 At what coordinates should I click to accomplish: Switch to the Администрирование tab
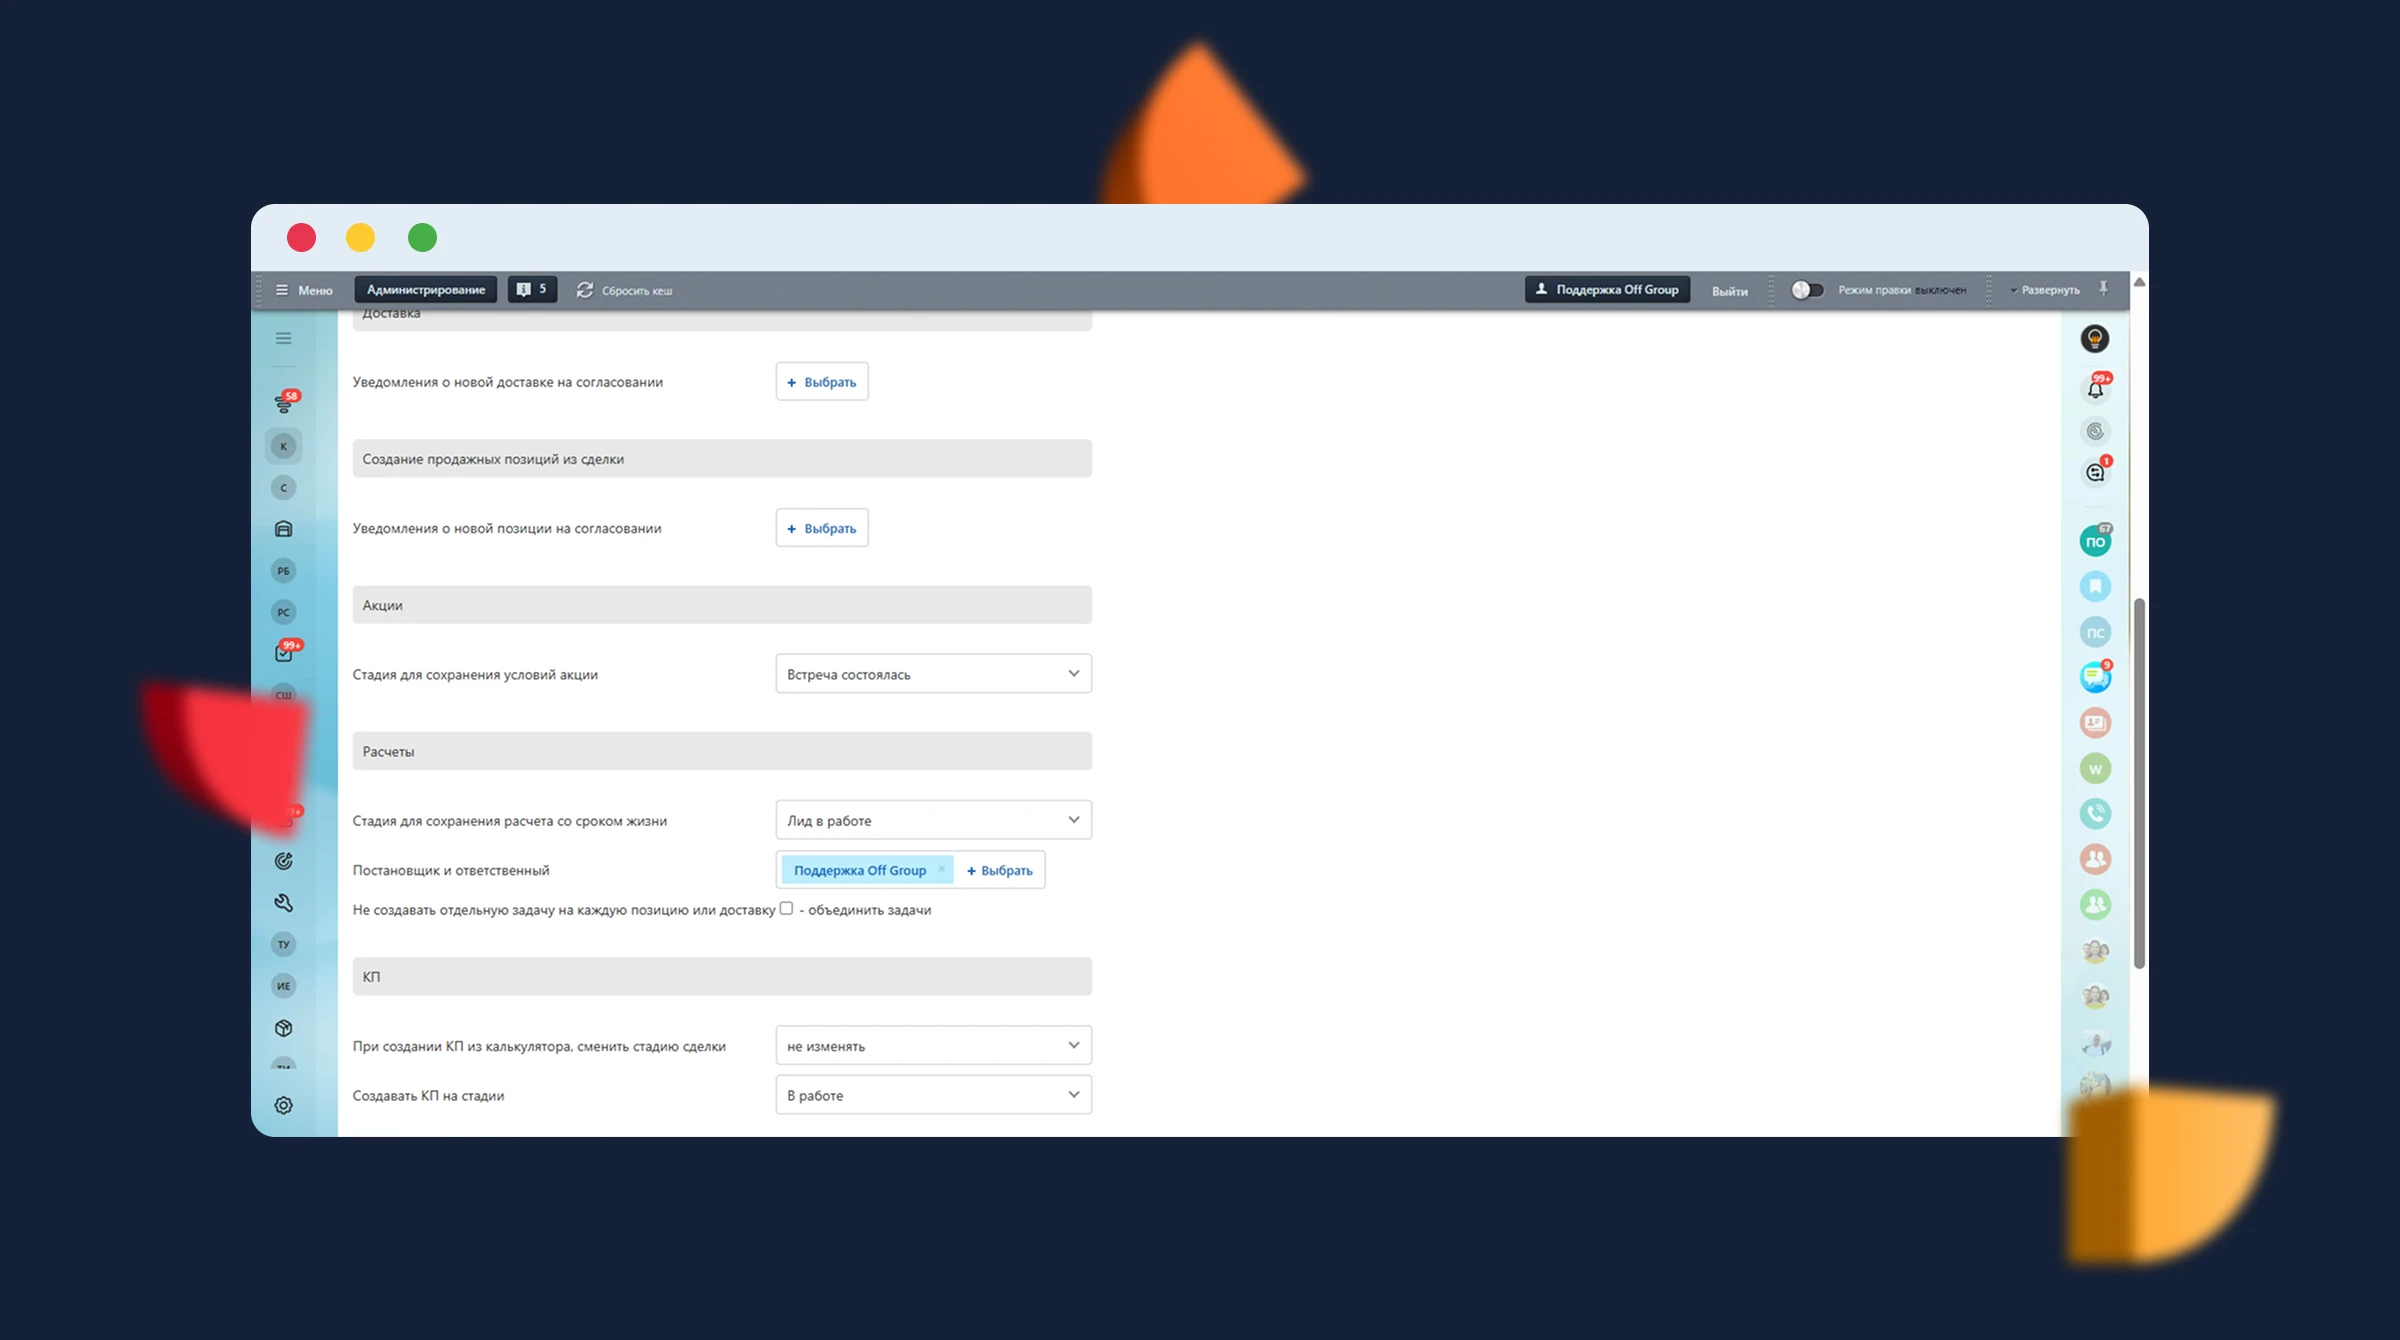click(425, 290)
